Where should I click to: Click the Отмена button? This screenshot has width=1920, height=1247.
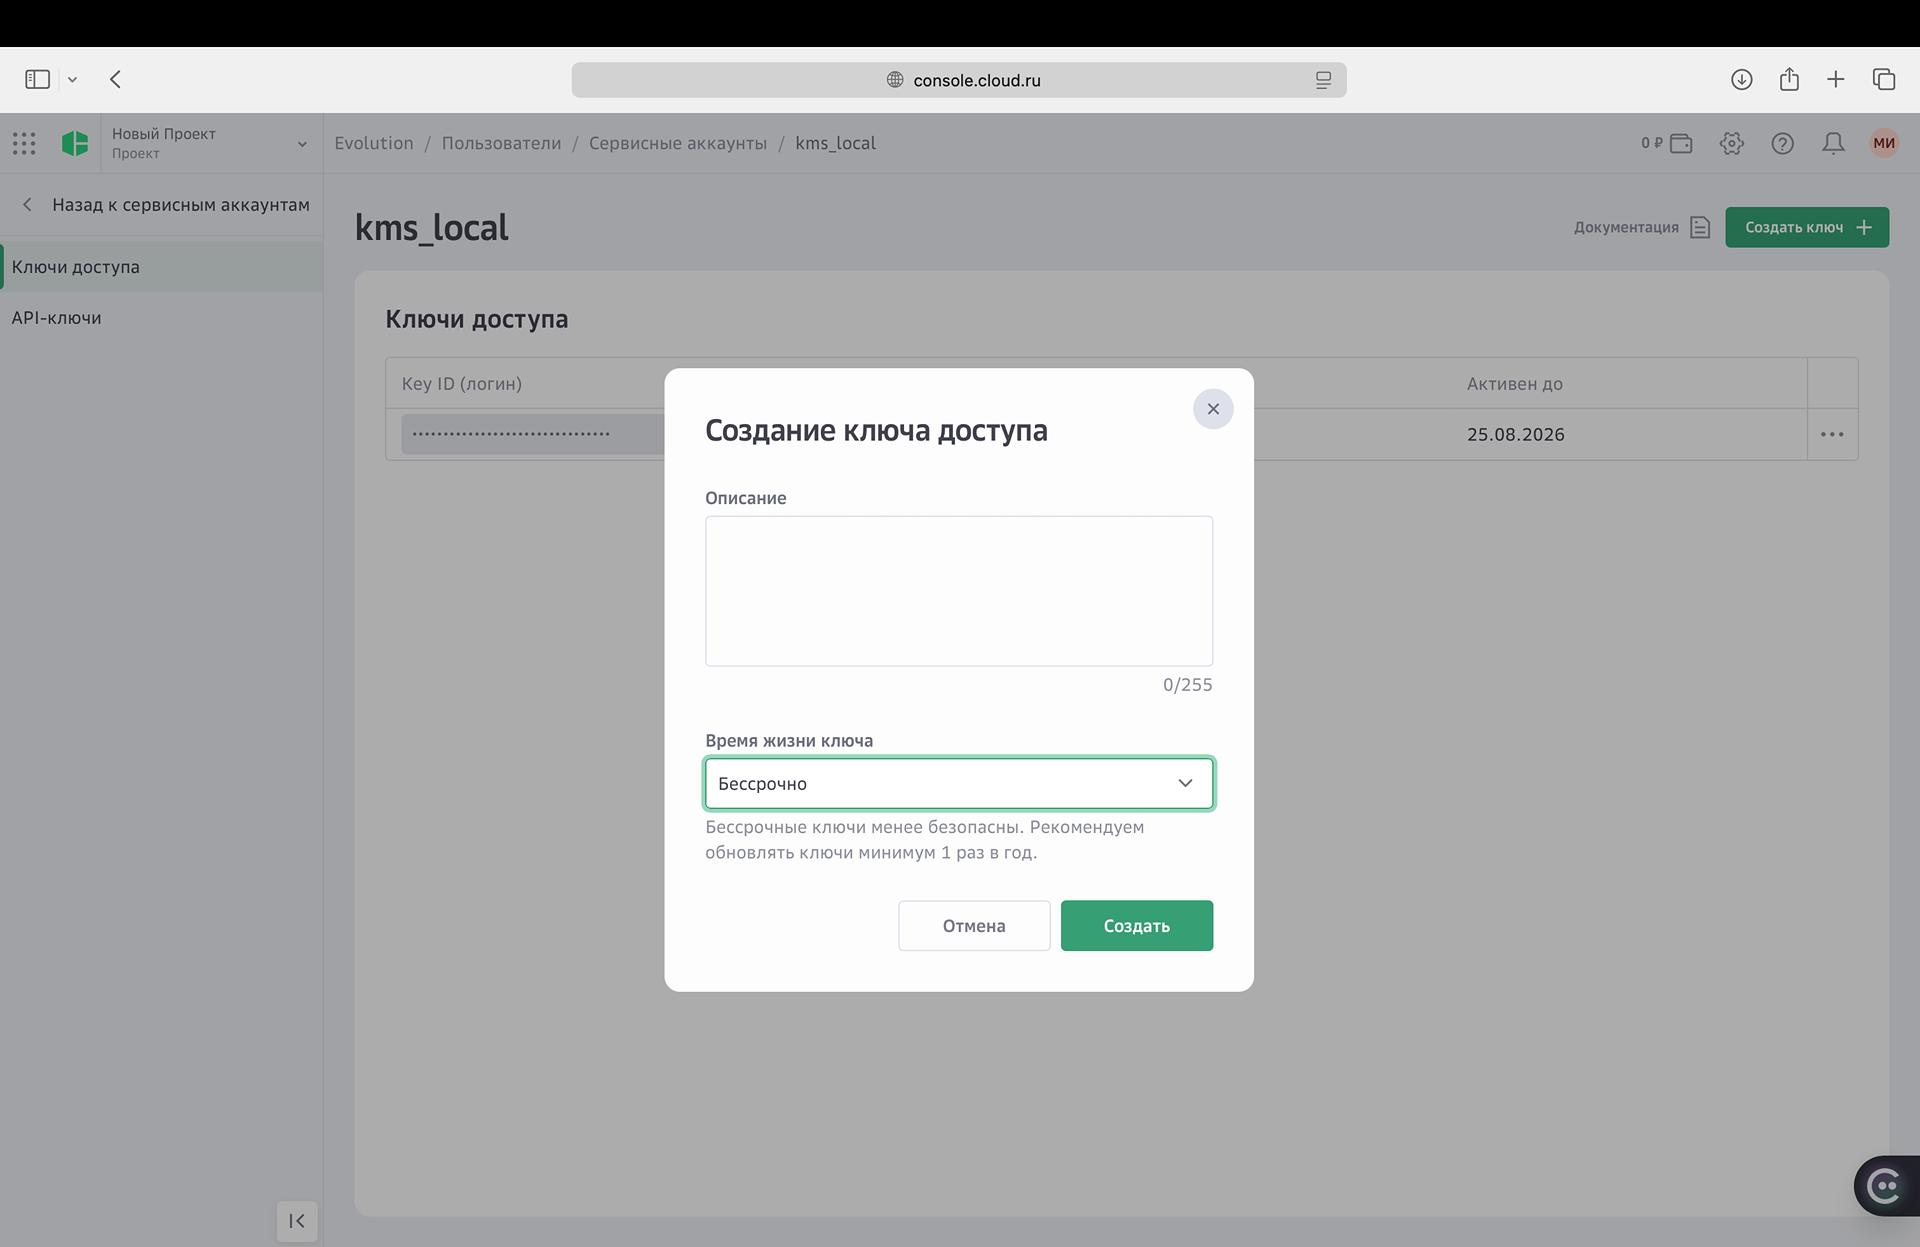tap(973, 926)
